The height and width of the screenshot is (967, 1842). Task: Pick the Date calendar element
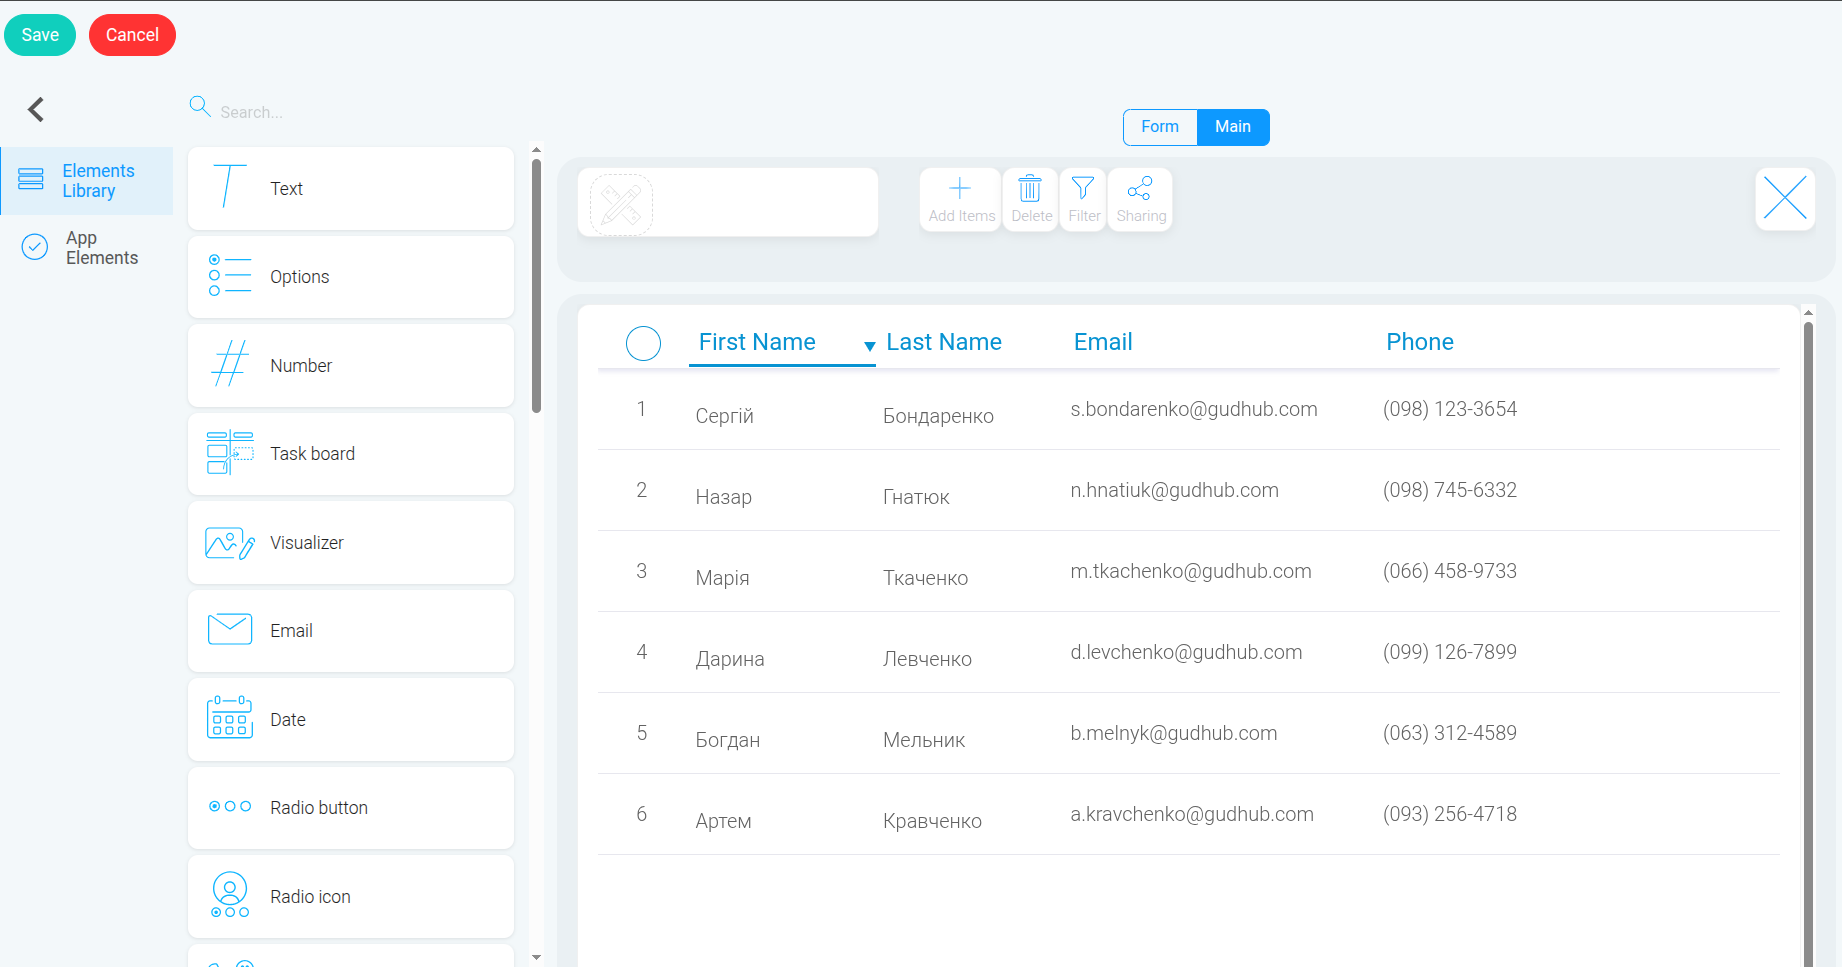pyautogui.click(x=351, y=720)
